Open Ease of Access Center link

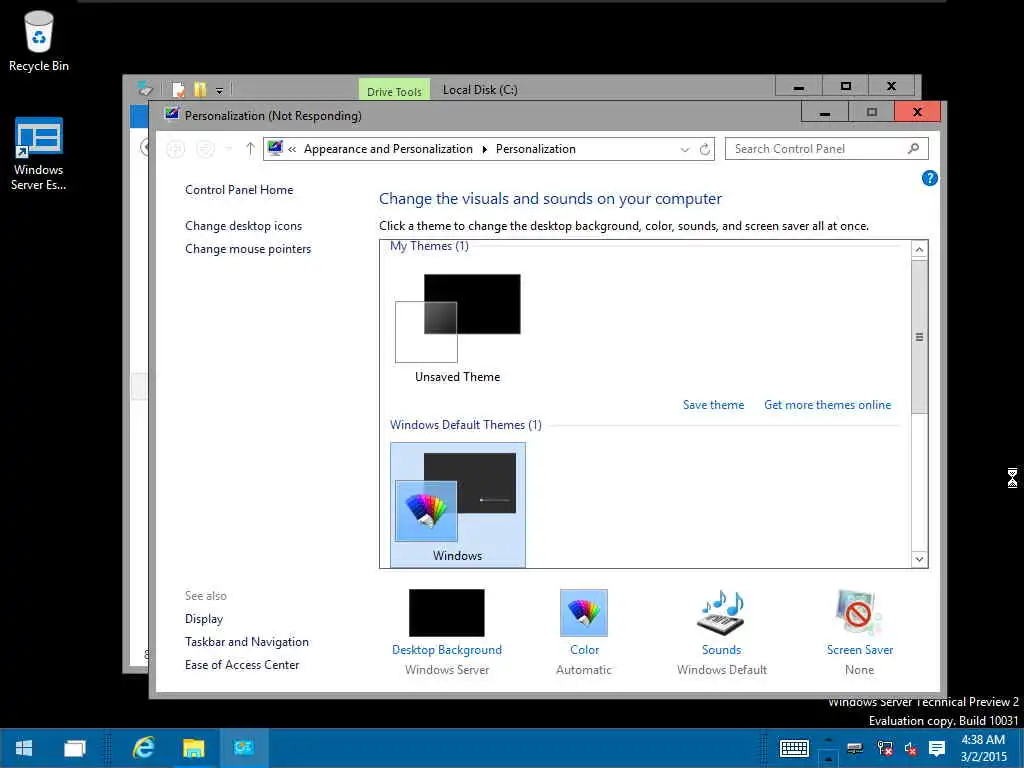pyautogui.click(x=242, y=665)
